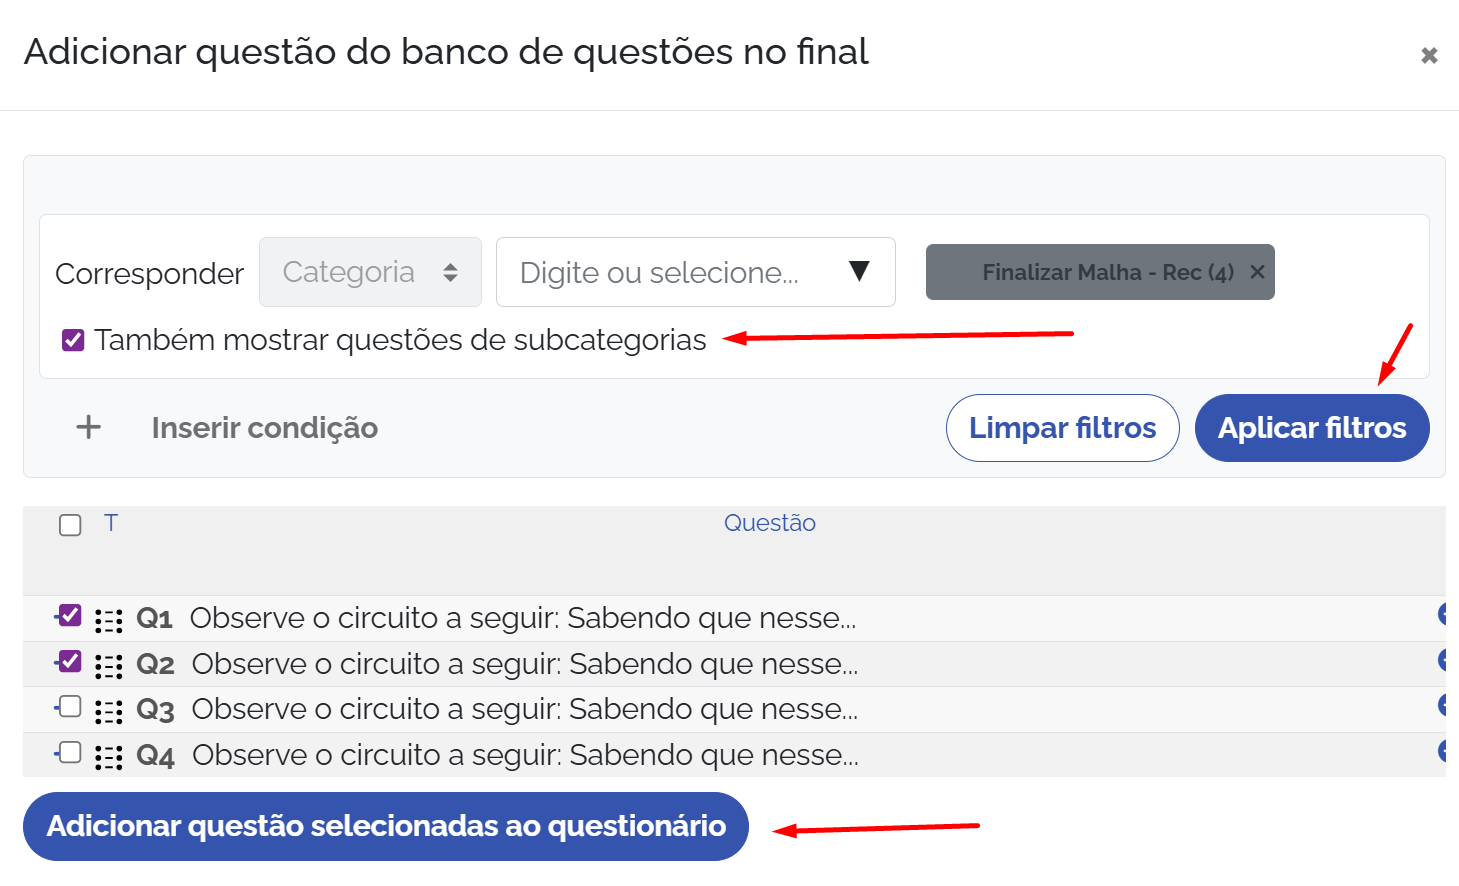Sort by the 'Questão' column header
1459x886 pixels.
[769, 523]
